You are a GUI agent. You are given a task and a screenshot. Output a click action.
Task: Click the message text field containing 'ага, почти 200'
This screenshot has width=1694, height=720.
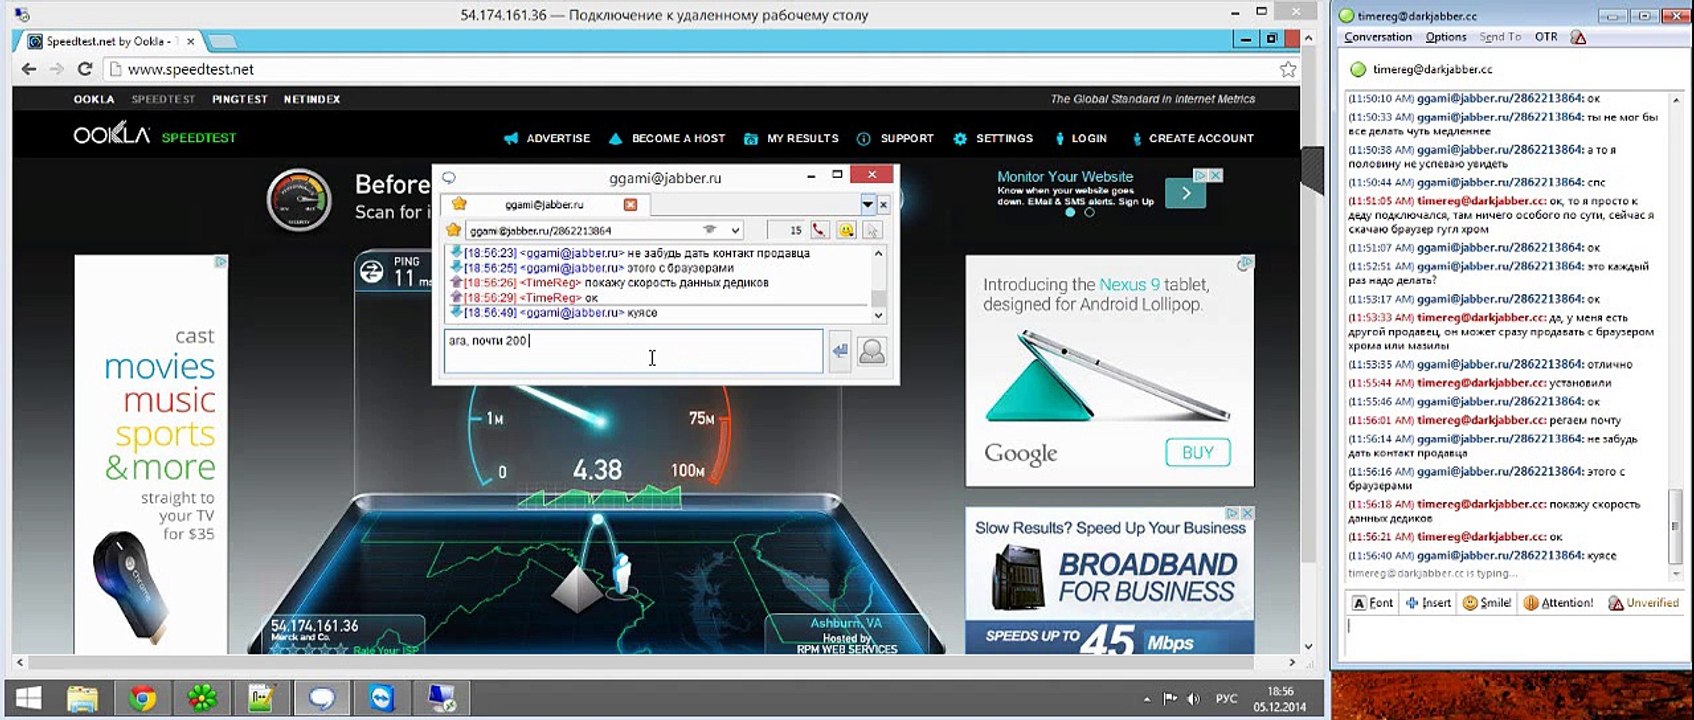point(633,352)
